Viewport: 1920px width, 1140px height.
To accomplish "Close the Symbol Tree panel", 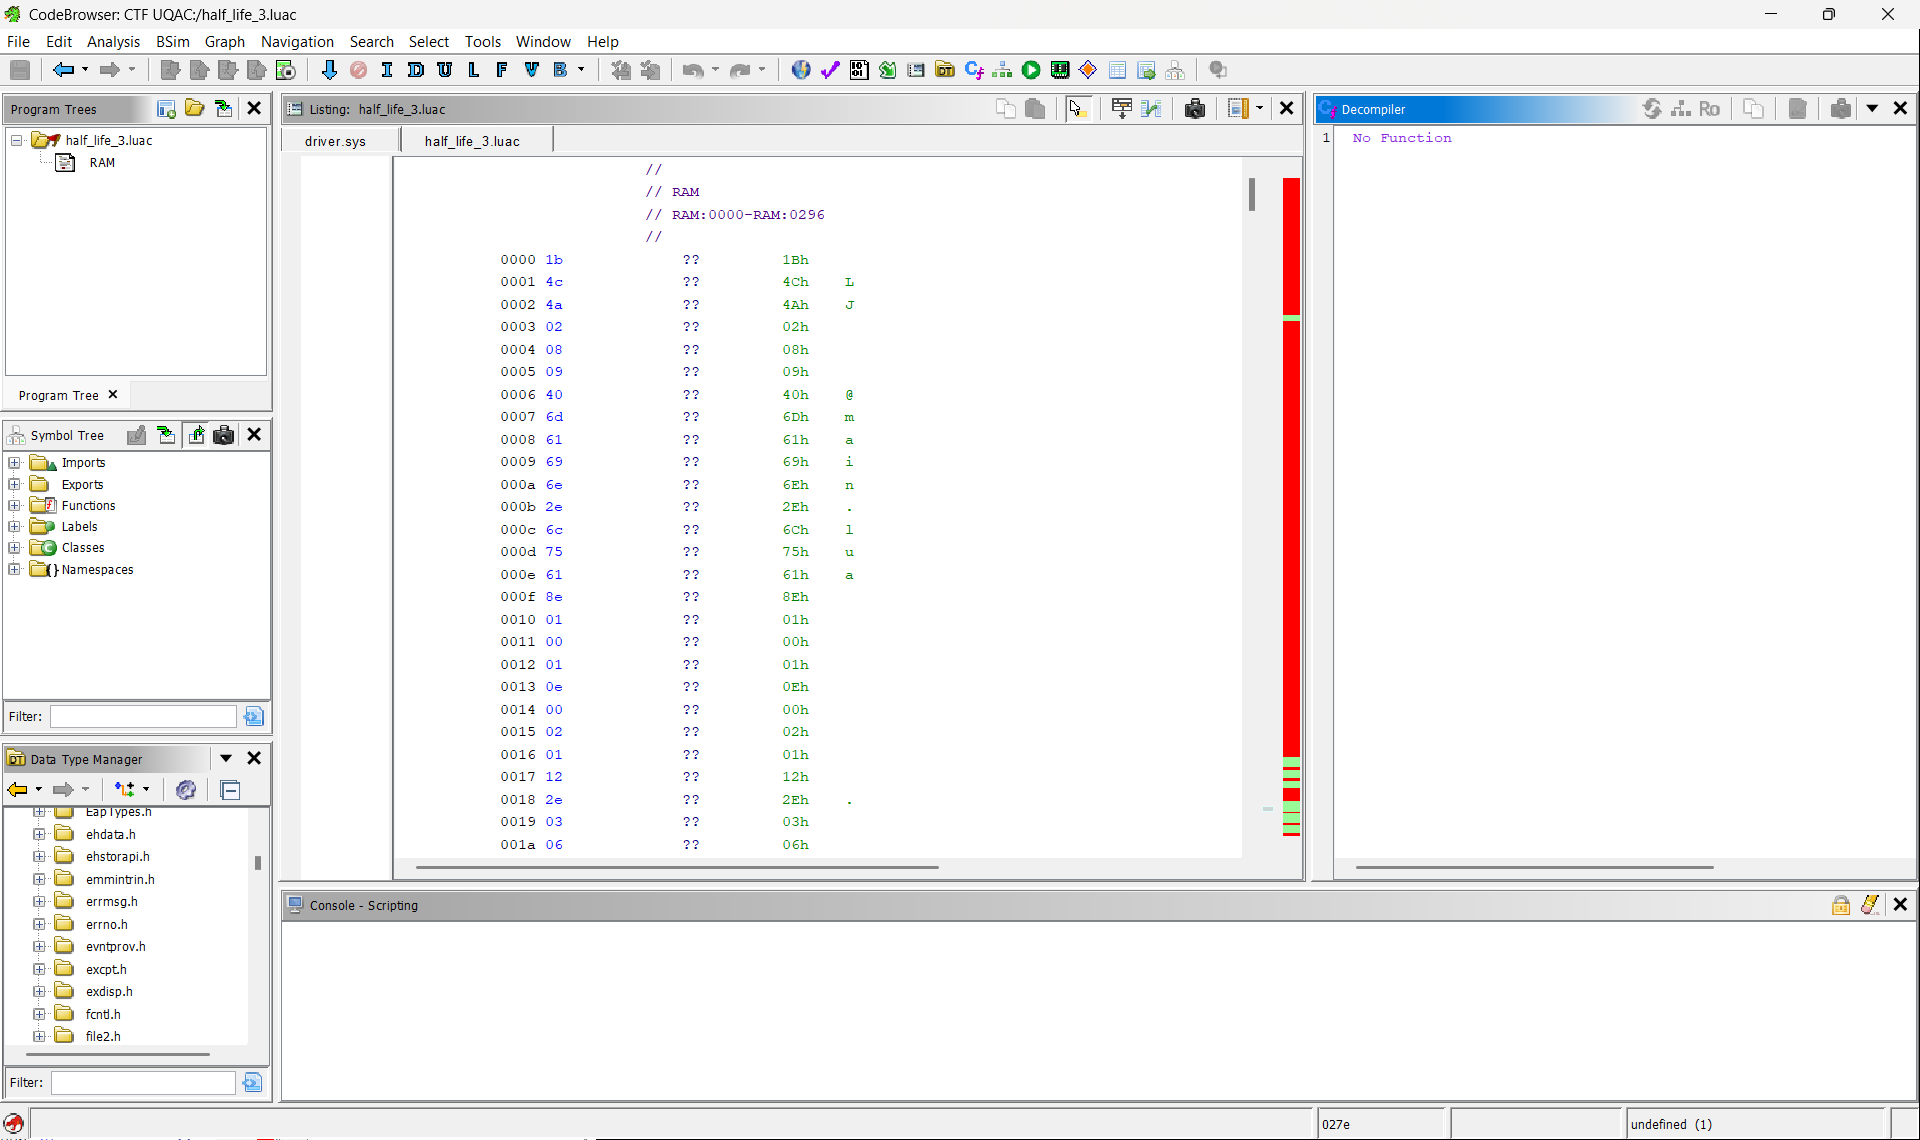I will [254, 434].
